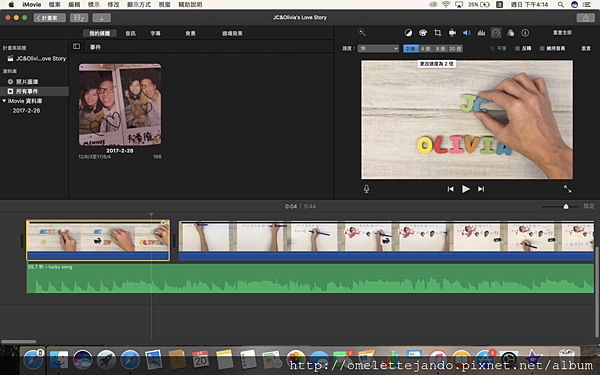600x375 pixels.
Task: Switch to 背景 backgrounds tab
Action: (x=191, y=33)
